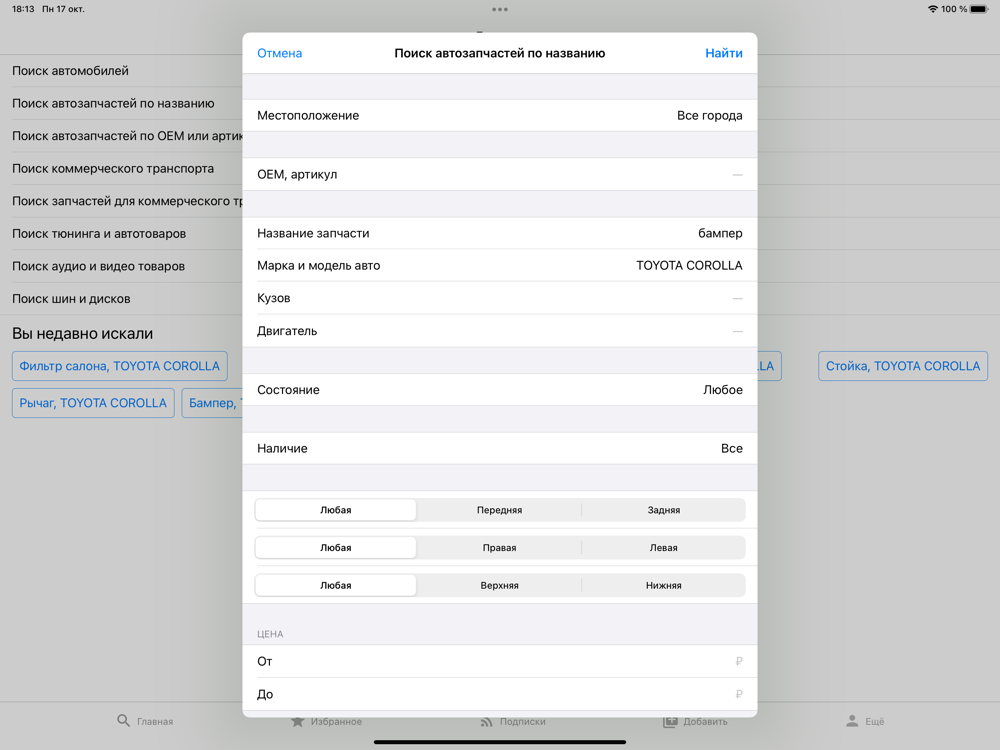Image resolution: width=1000 pixels, height=750 pixels.
Task: Tap the Добавить tab icon
Action: (670, 721)
